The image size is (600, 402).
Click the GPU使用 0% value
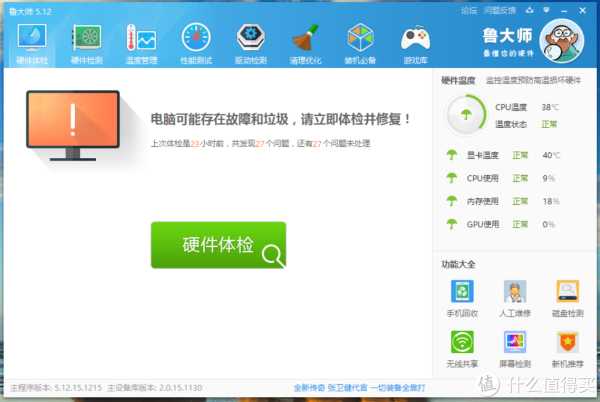(x=549, y=224)
